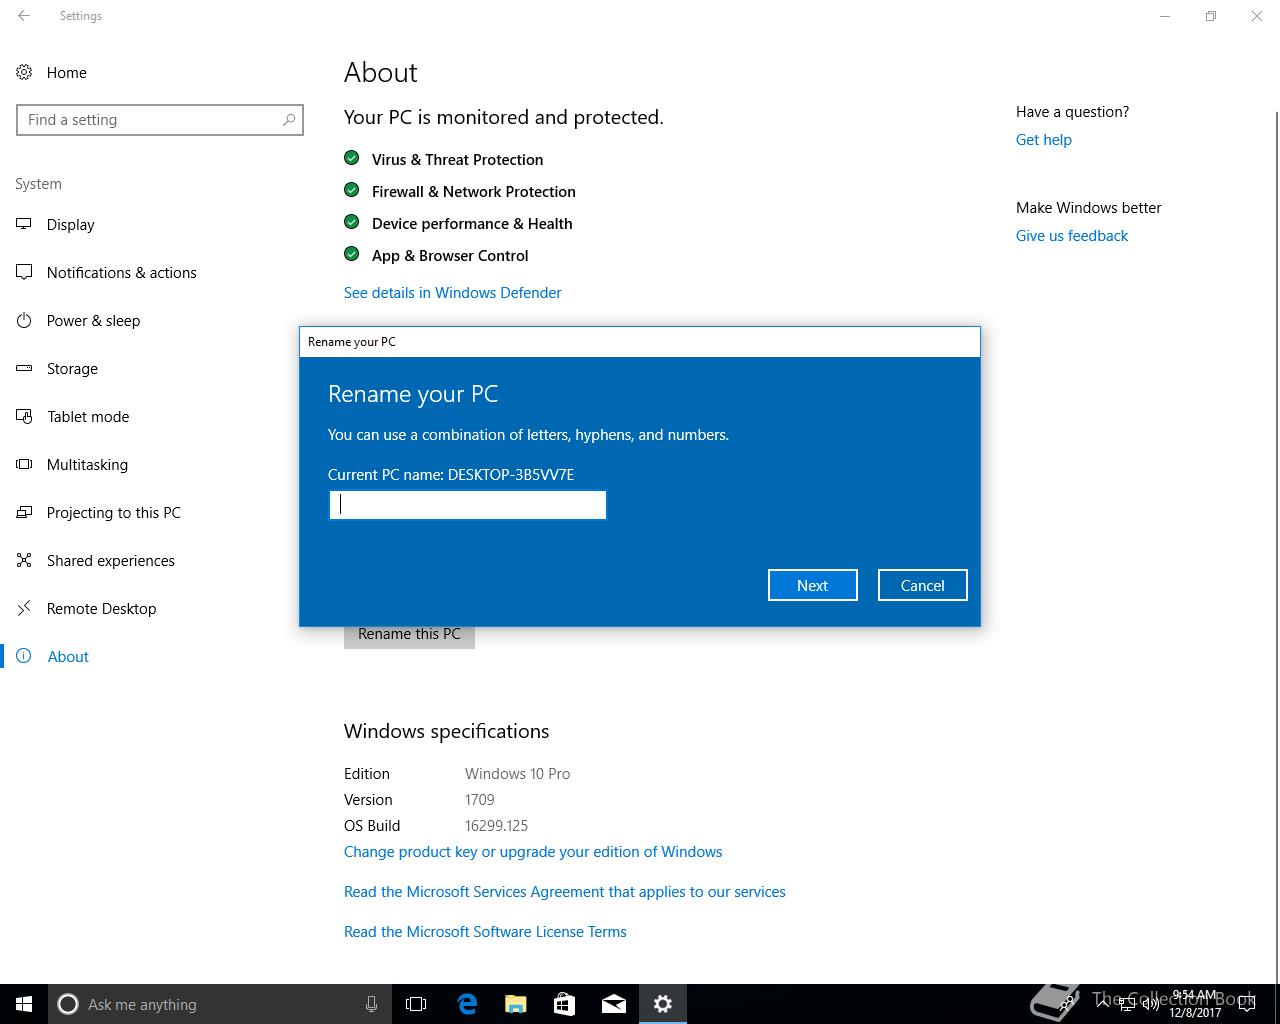1280x1024 pixels.
Task: Click version value 1709
Action: click(x=480, y=800)
